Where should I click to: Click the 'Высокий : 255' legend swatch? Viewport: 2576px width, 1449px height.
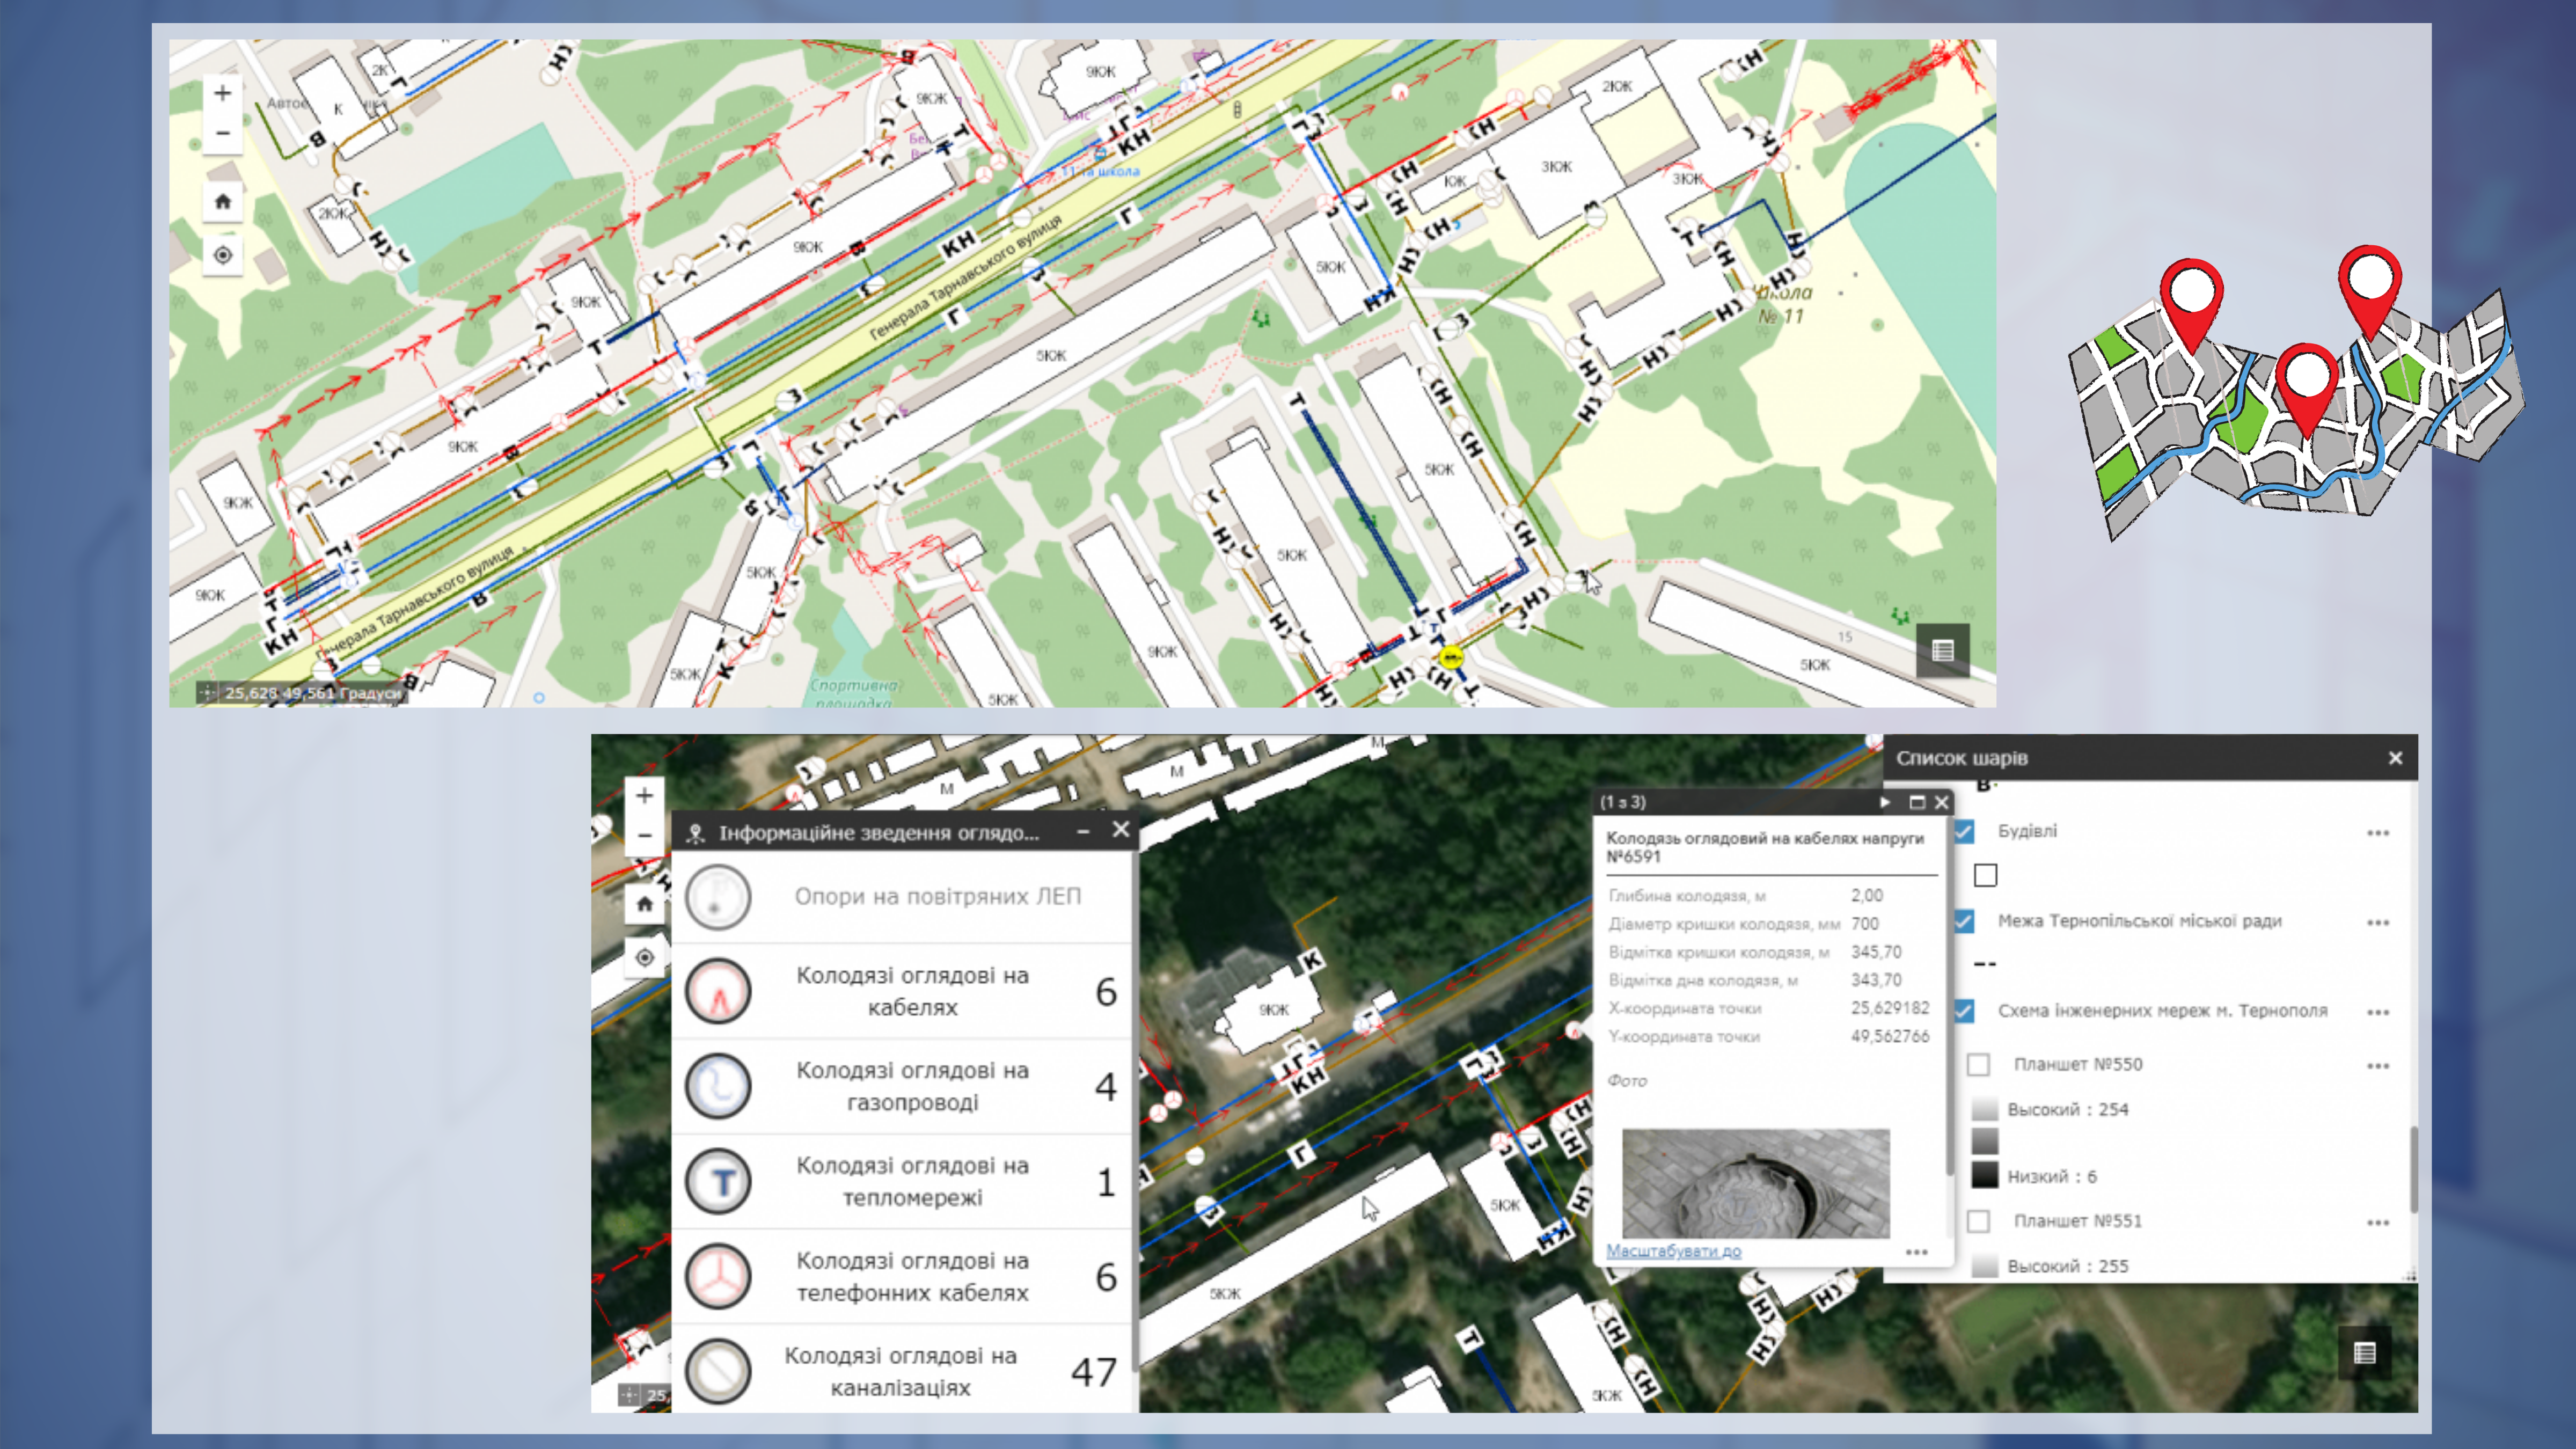(x=1985, y=1266)
